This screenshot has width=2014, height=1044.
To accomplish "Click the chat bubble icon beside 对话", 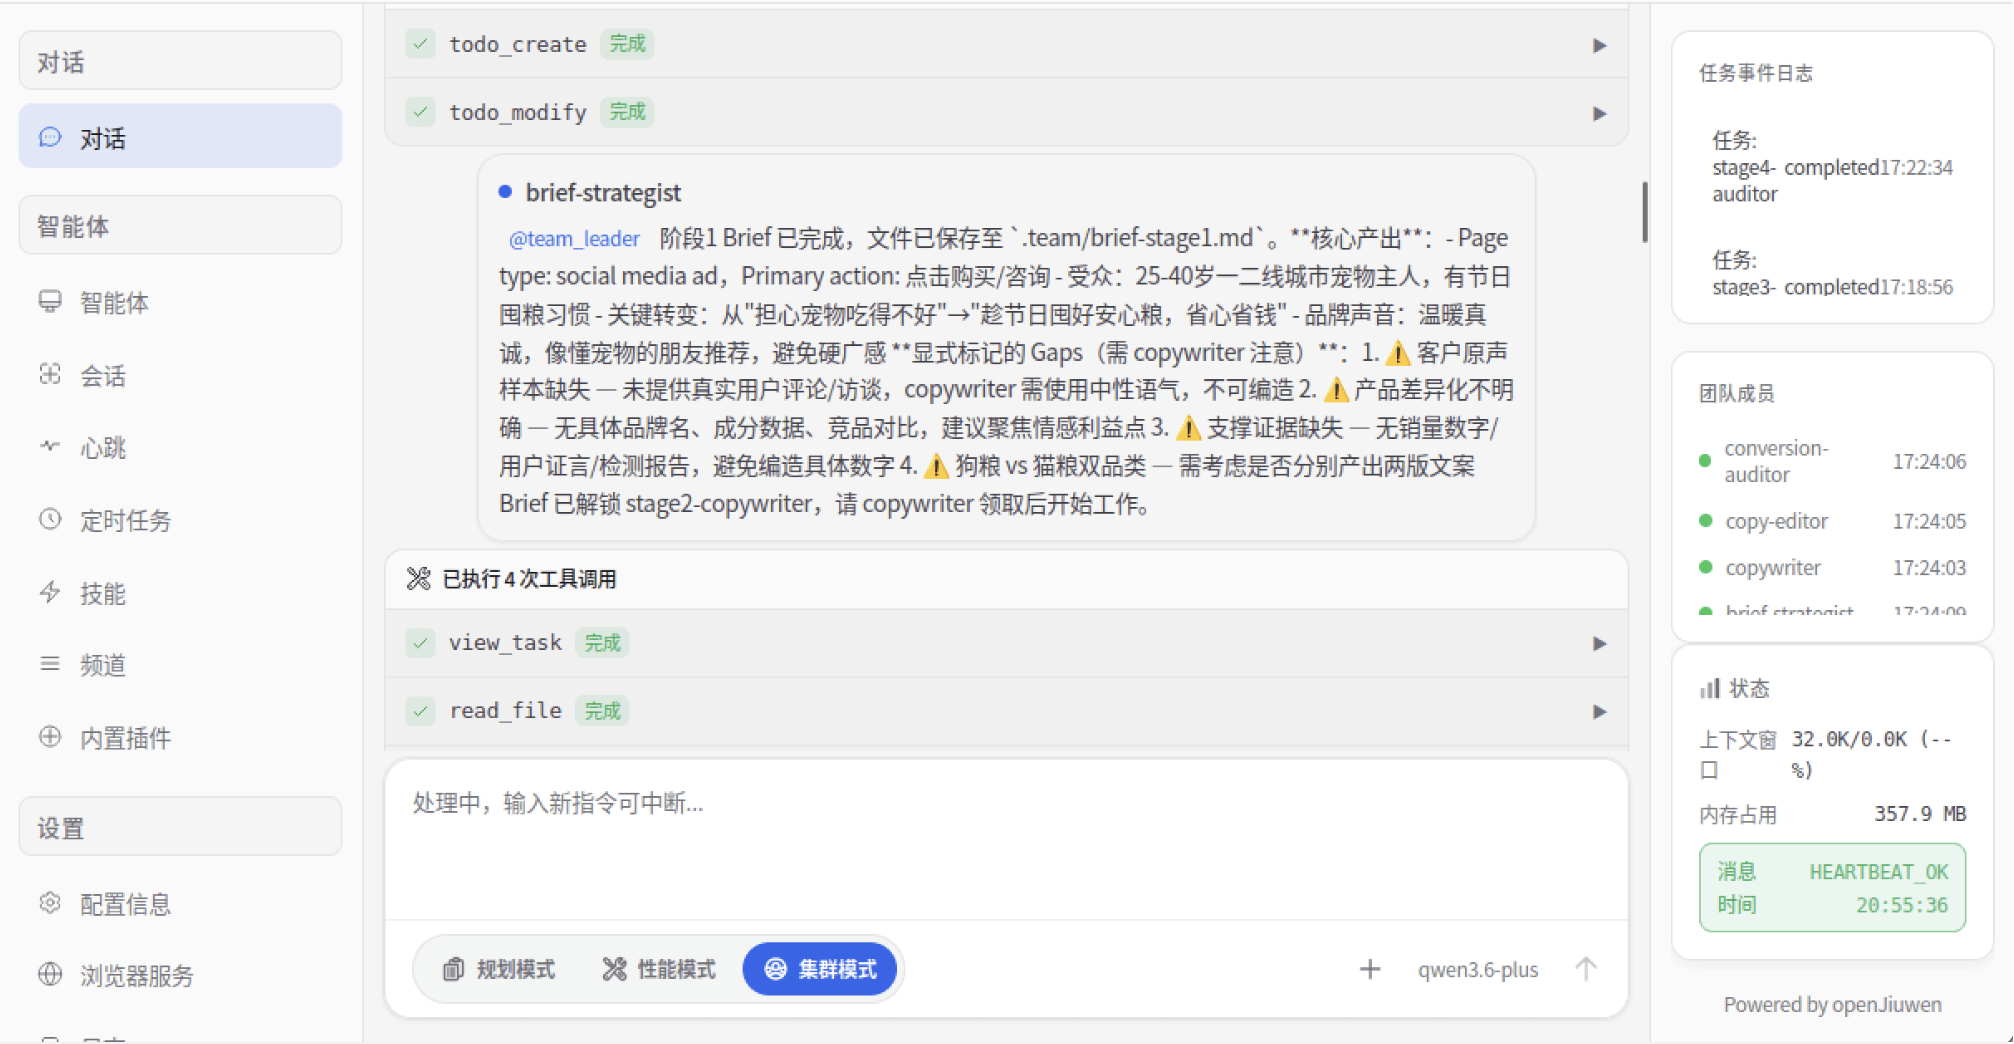I will point(50,137).
